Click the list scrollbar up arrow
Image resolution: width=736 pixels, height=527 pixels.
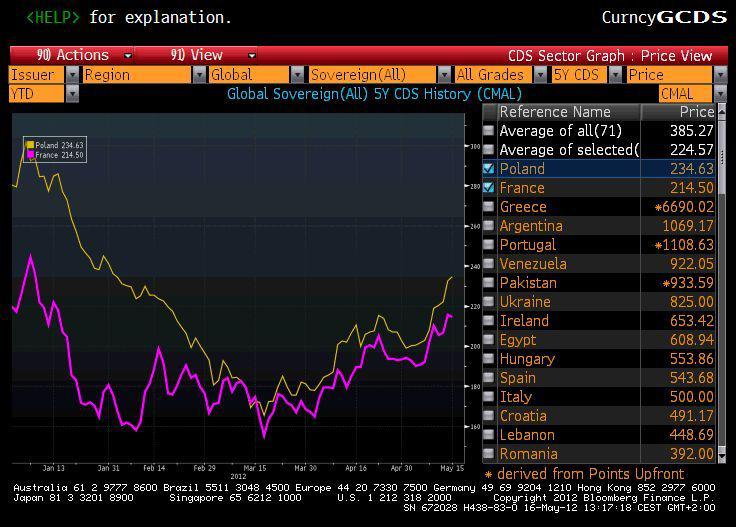click(x=722, y=111)
